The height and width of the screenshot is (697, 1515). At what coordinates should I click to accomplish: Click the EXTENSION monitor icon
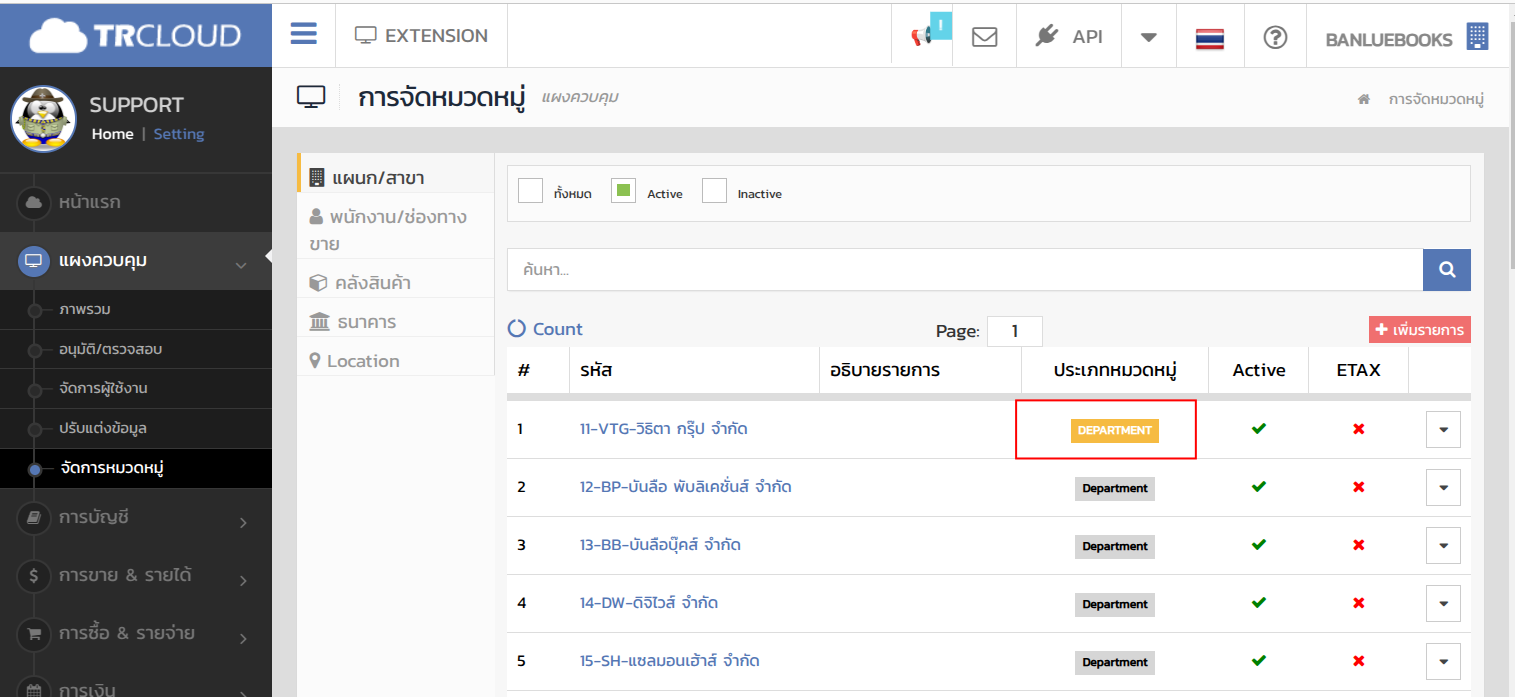tap(366, 36)
